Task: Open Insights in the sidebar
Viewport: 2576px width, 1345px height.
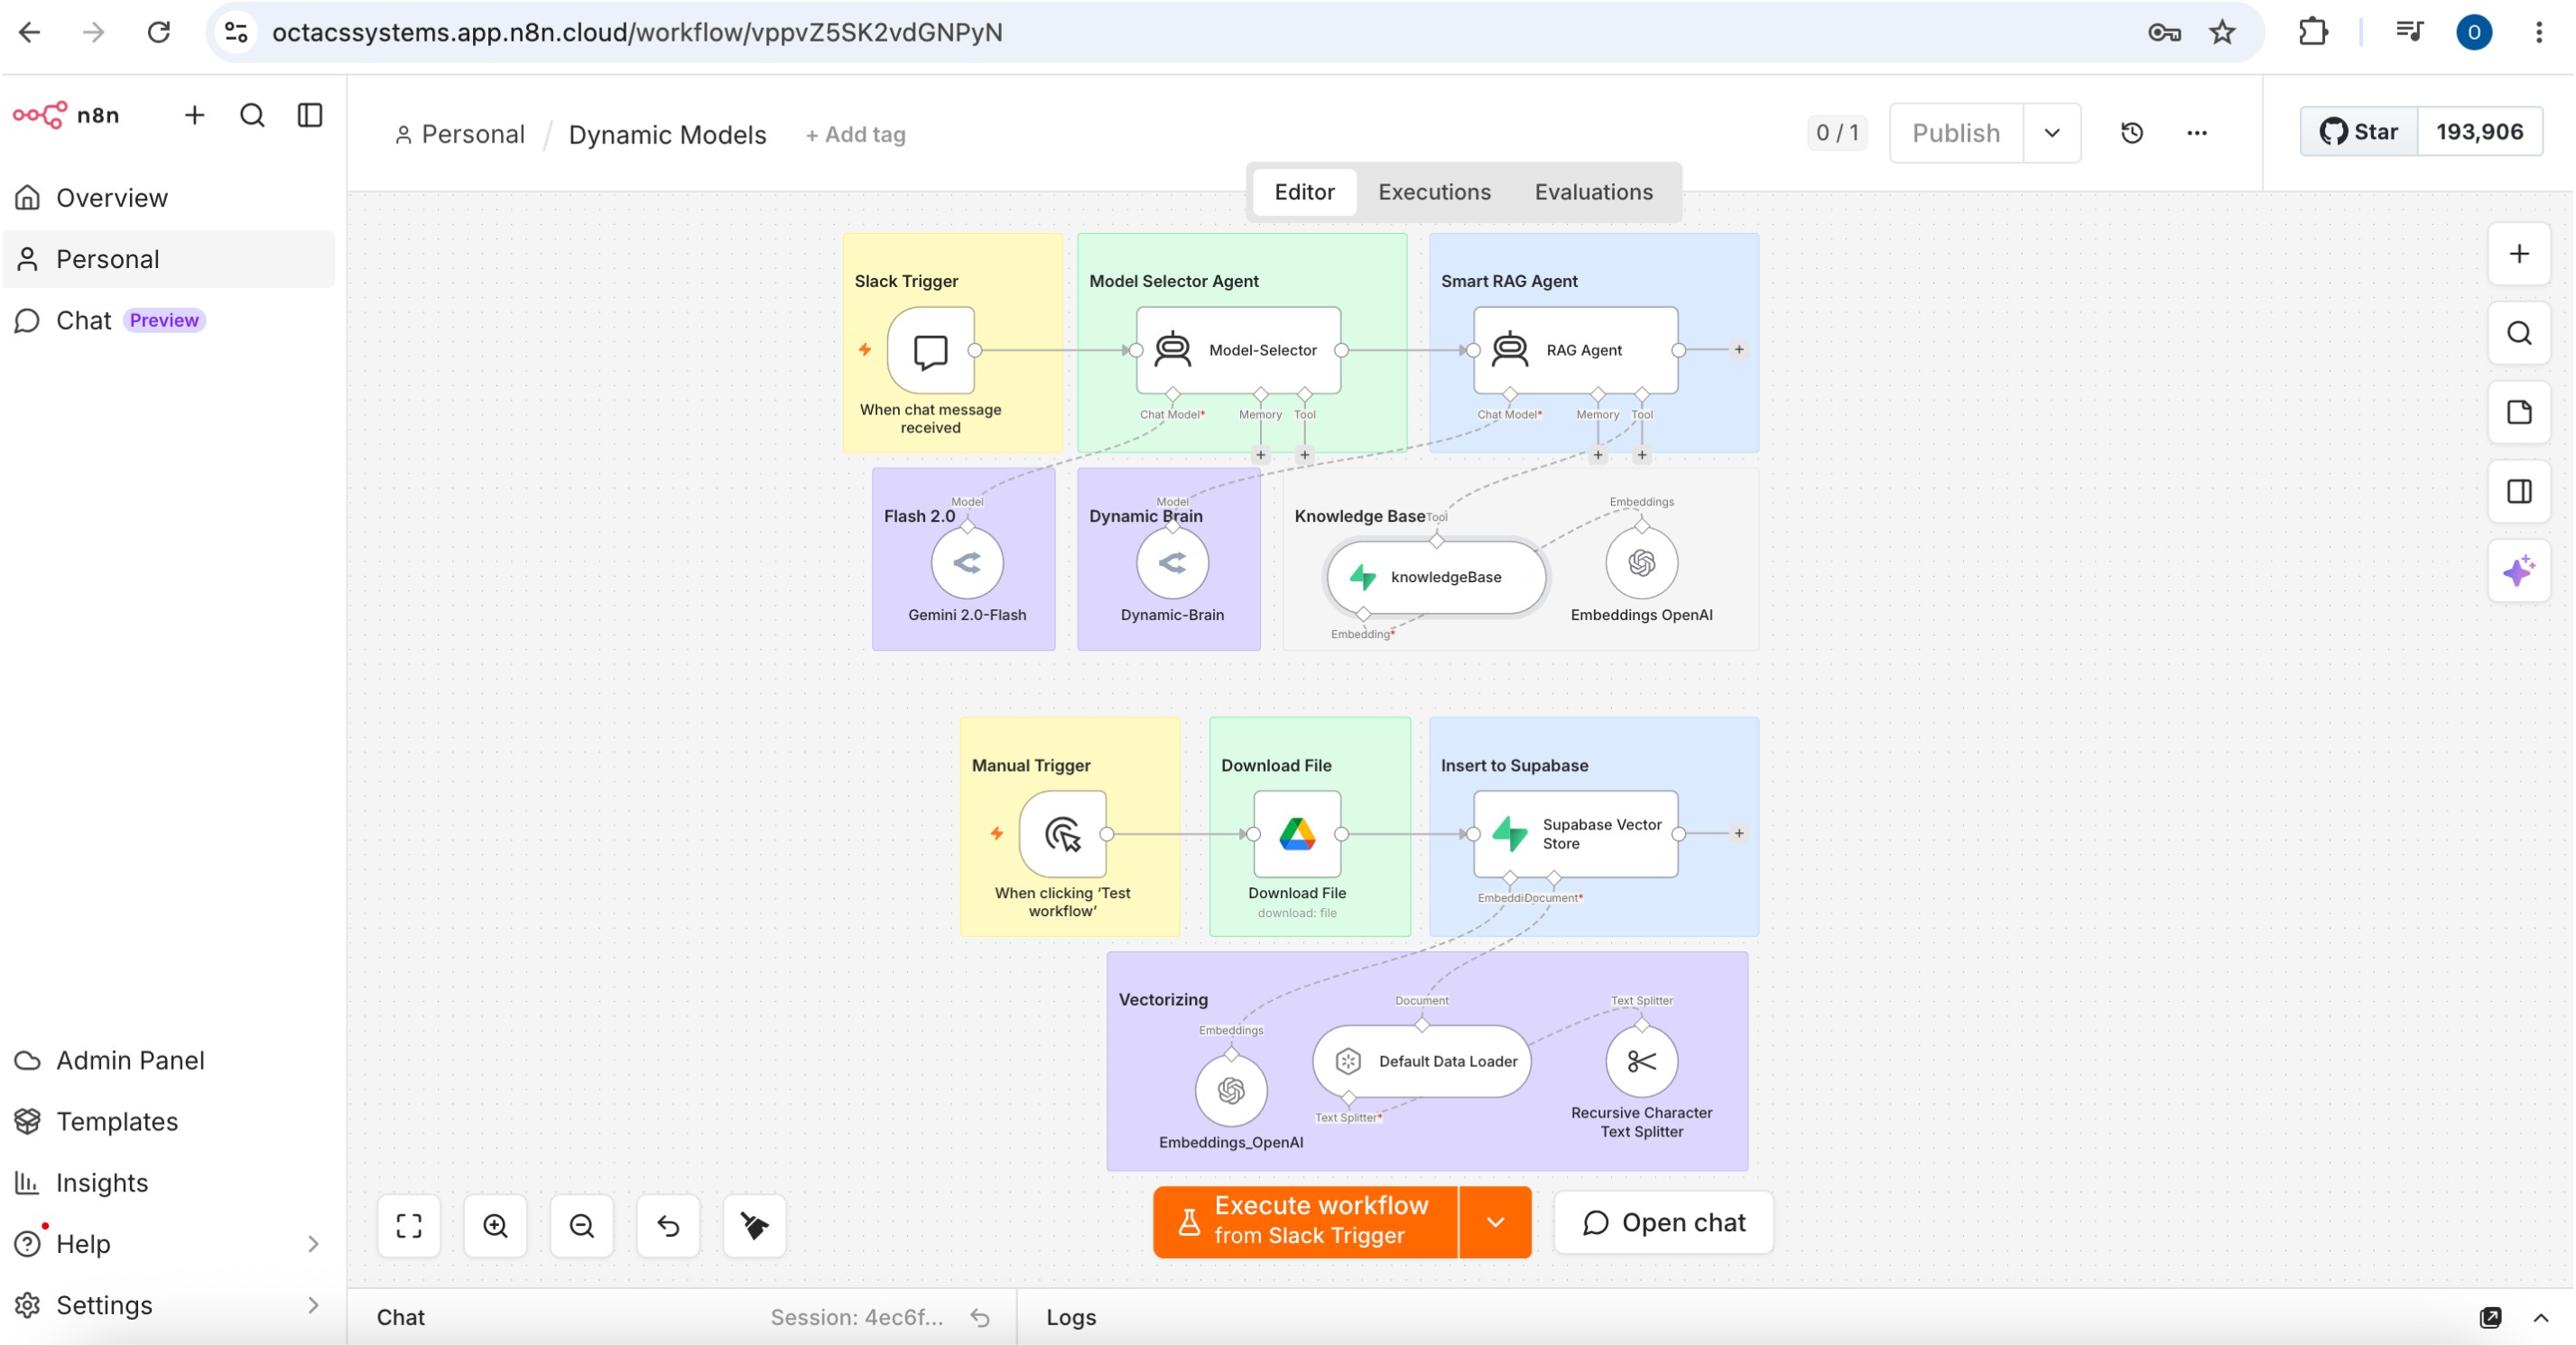Action: (x=168, y=1183)
